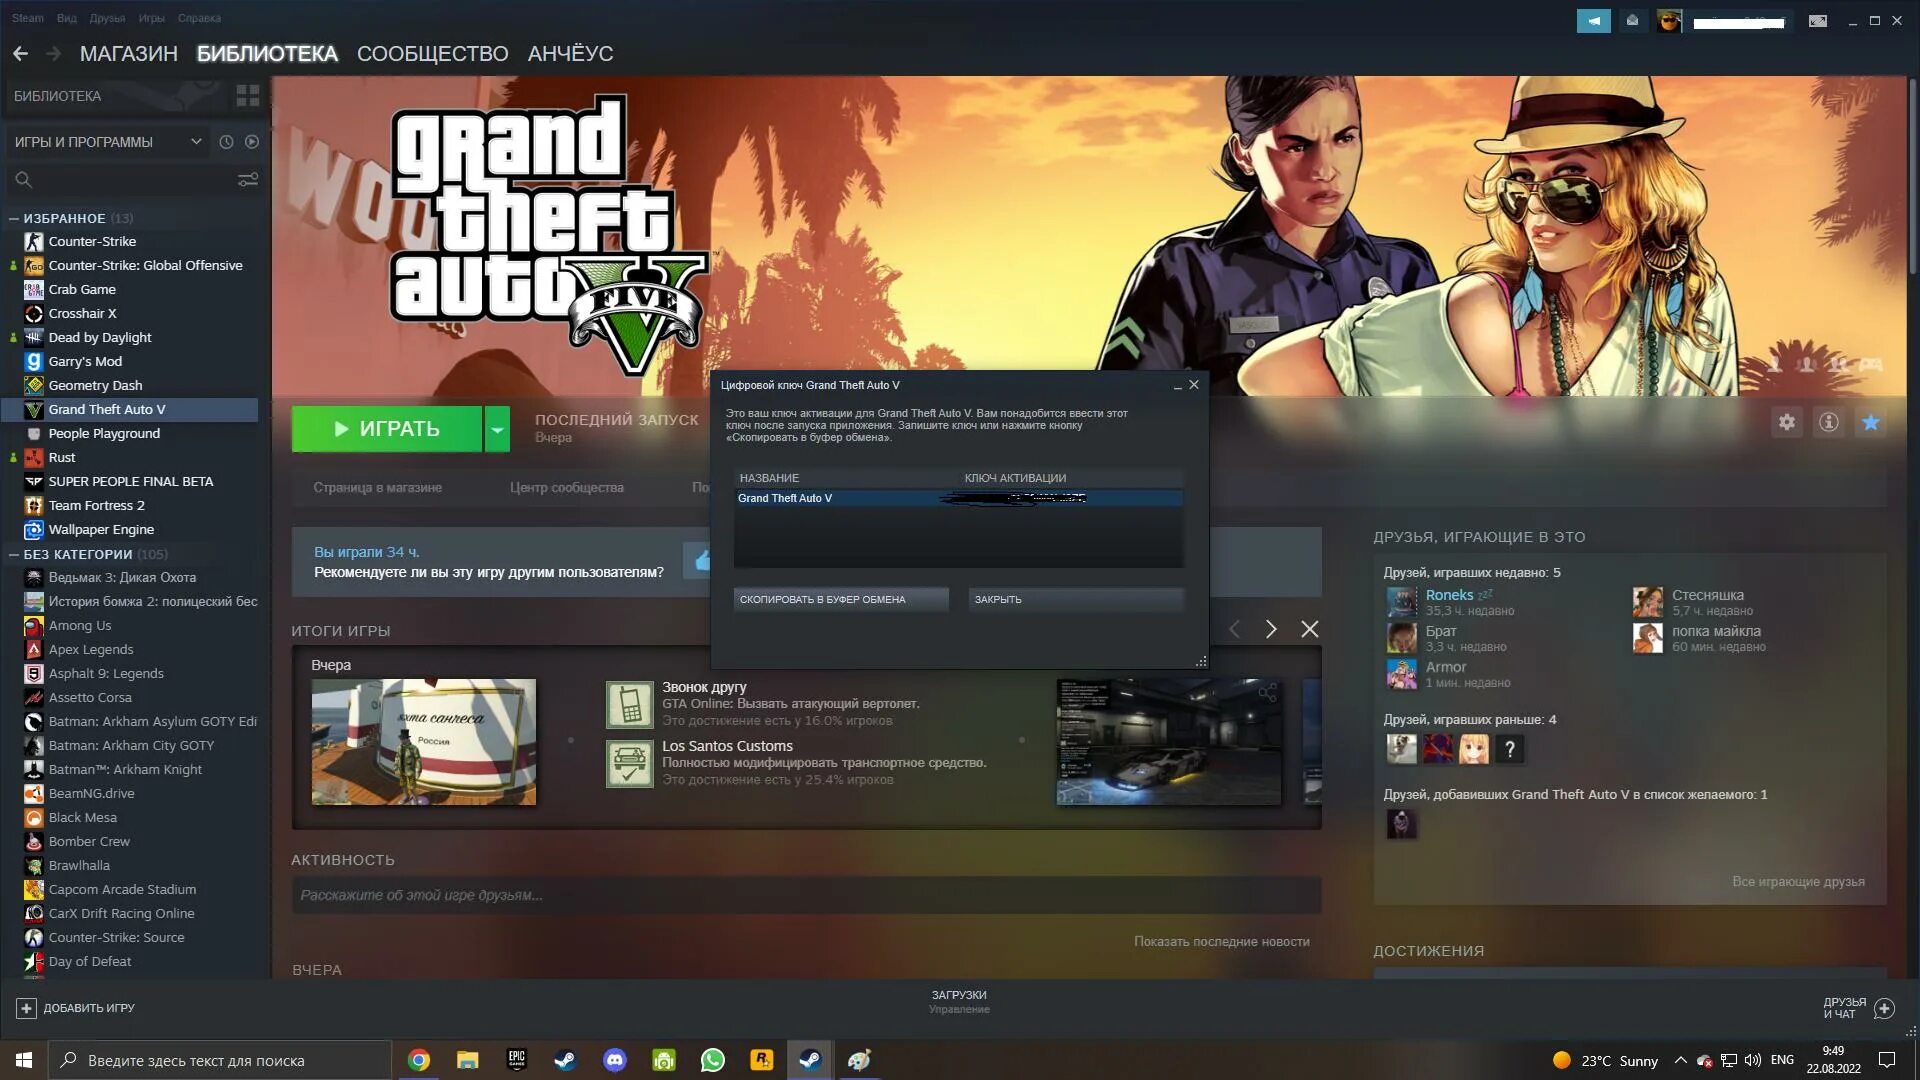Image resolution: width=1920 pixels, height=1080 pixels.
Task: Collapse the ИЗБРАННОЕ category
Action: [x=14, y=218]
